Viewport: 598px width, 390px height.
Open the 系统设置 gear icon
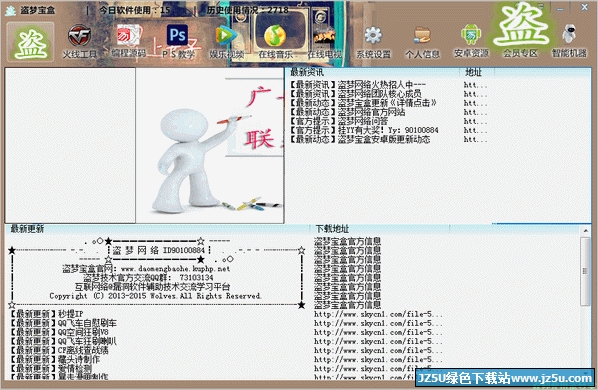pyautogui.click(x=373, y=42)
